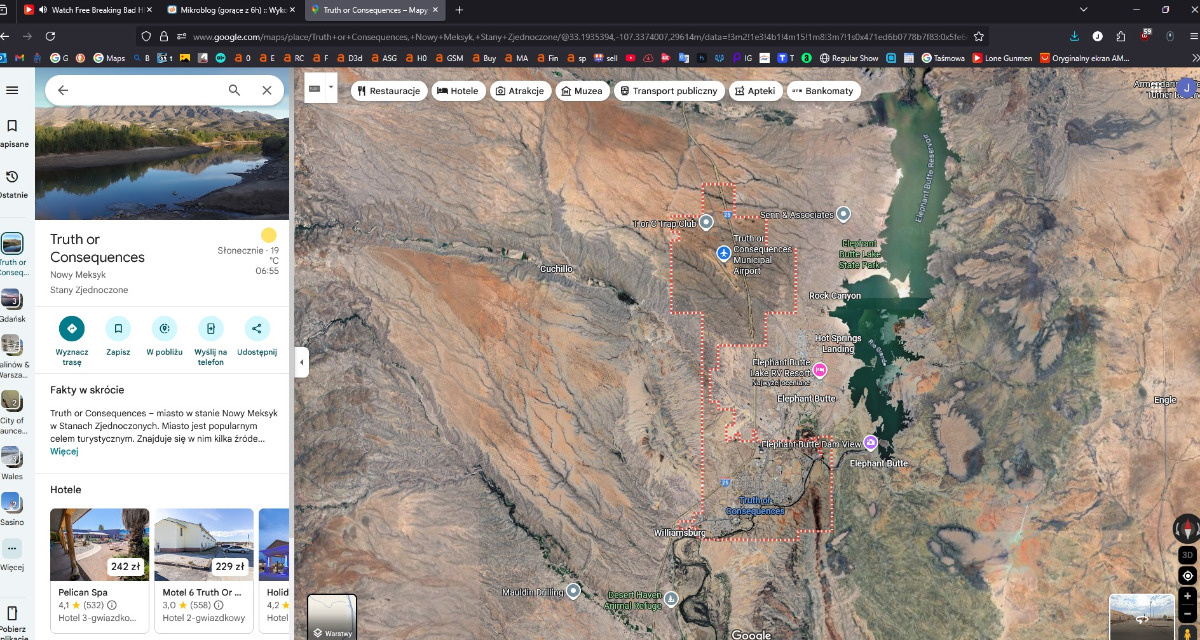1200x640 pixels.
Task: Click the compass to reset north
Action: click(x=1187, y=529)
